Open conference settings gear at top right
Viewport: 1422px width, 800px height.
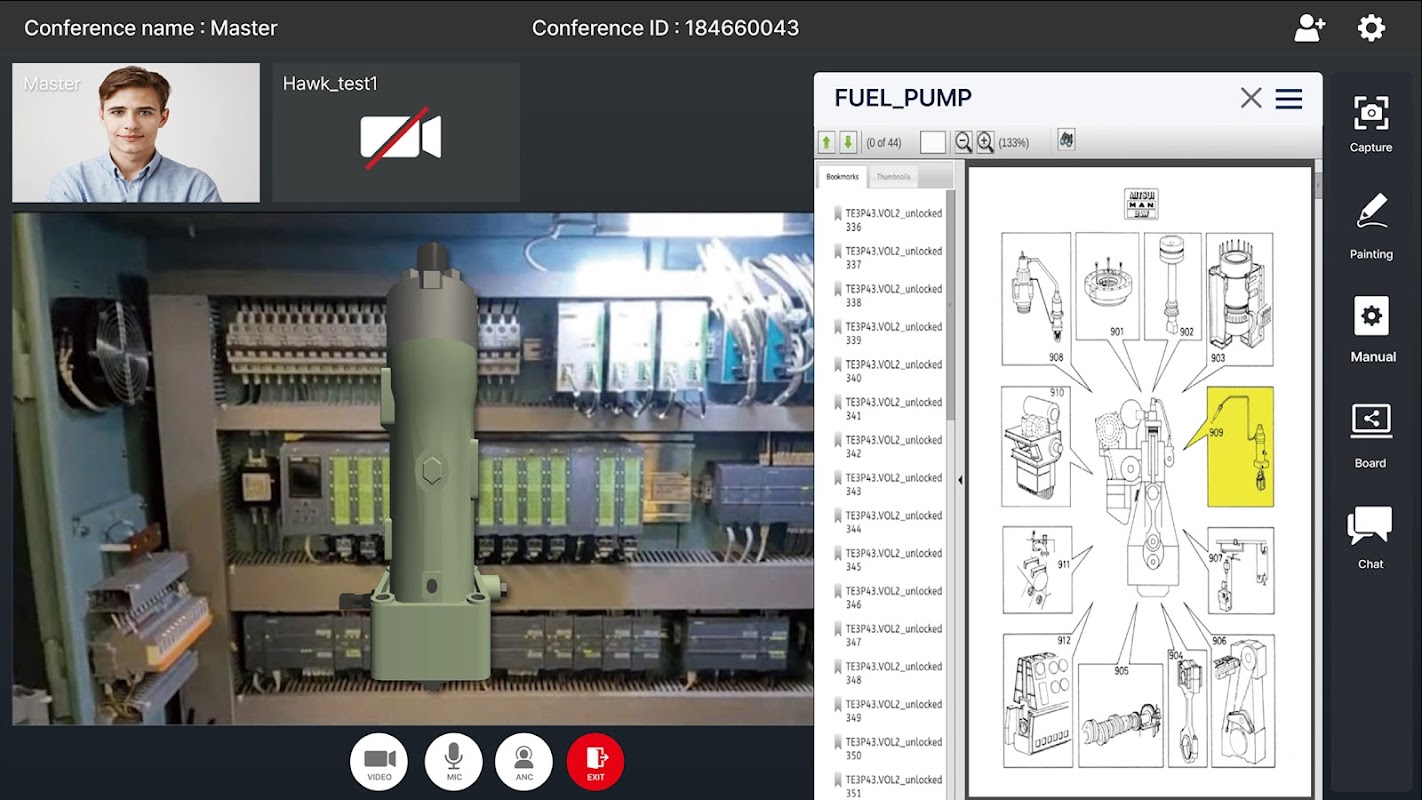coord(1371,28)
